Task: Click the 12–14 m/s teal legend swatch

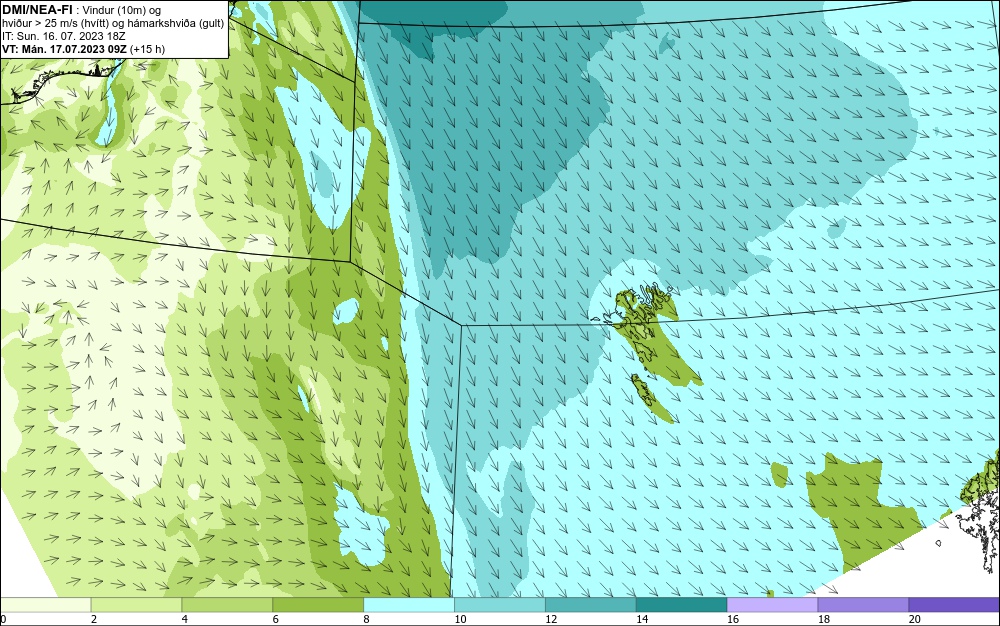Action: 591,604
